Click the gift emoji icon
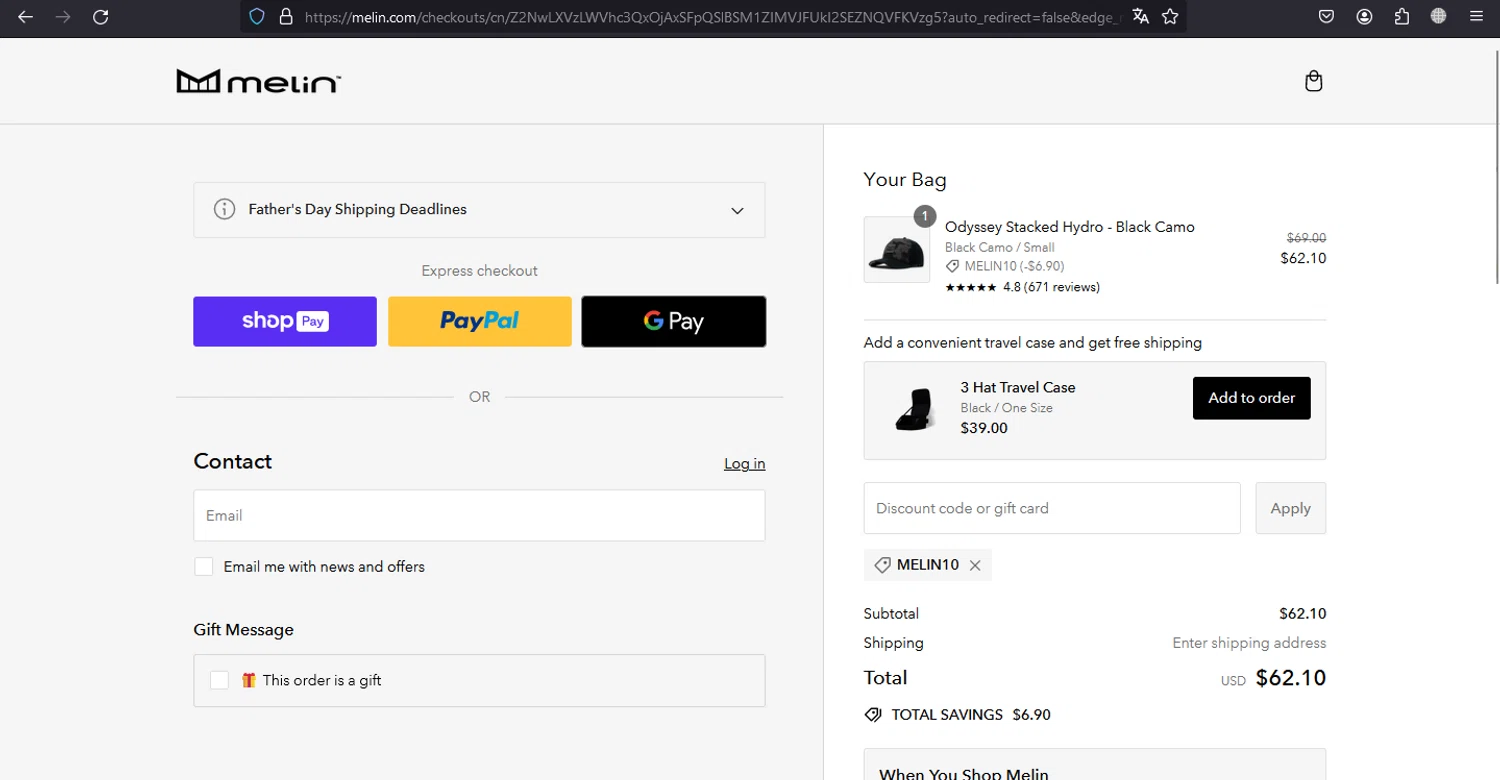 click(249, 680)
